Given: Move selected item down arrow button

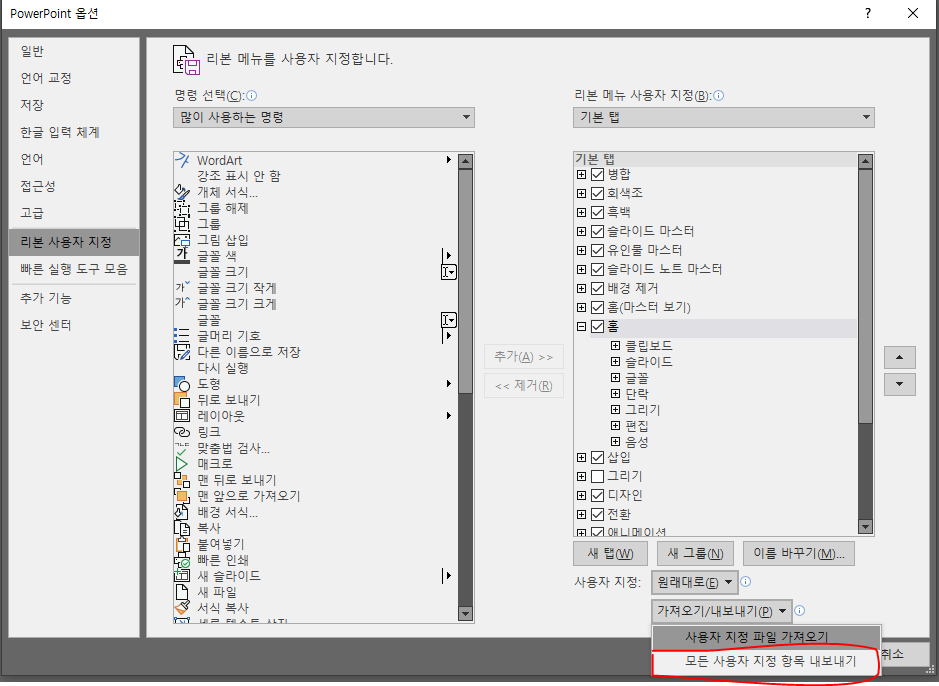Looking at the screenshot, I should point(899,384).
